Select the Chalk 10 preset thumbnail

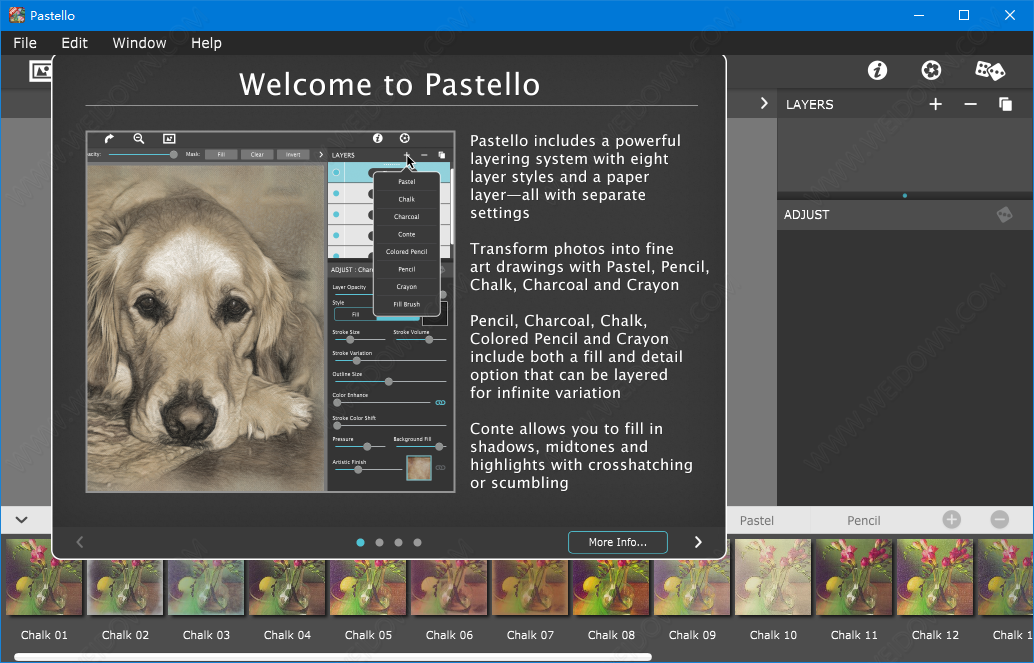click(774, 577)
